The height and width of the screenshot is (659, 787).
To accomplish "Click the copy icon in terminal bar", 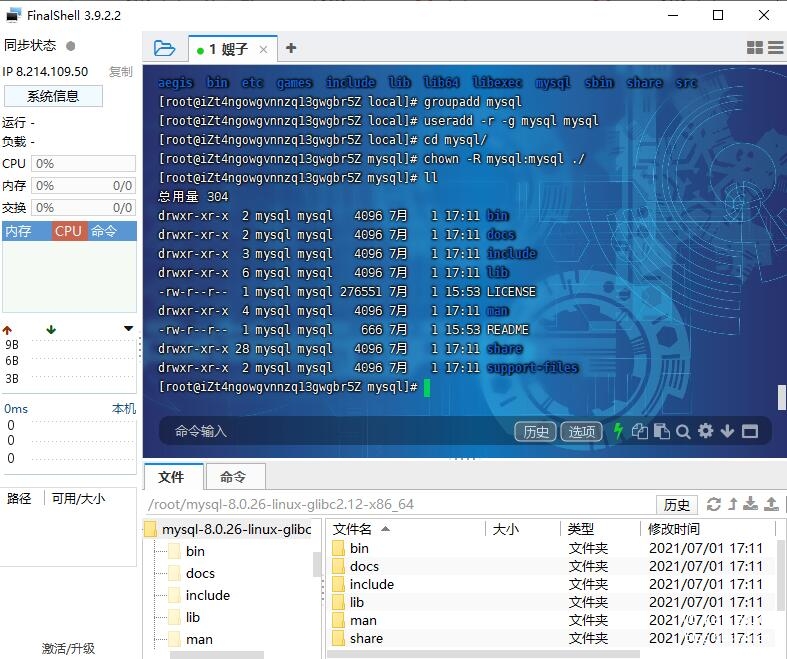I will click(639, 432).
